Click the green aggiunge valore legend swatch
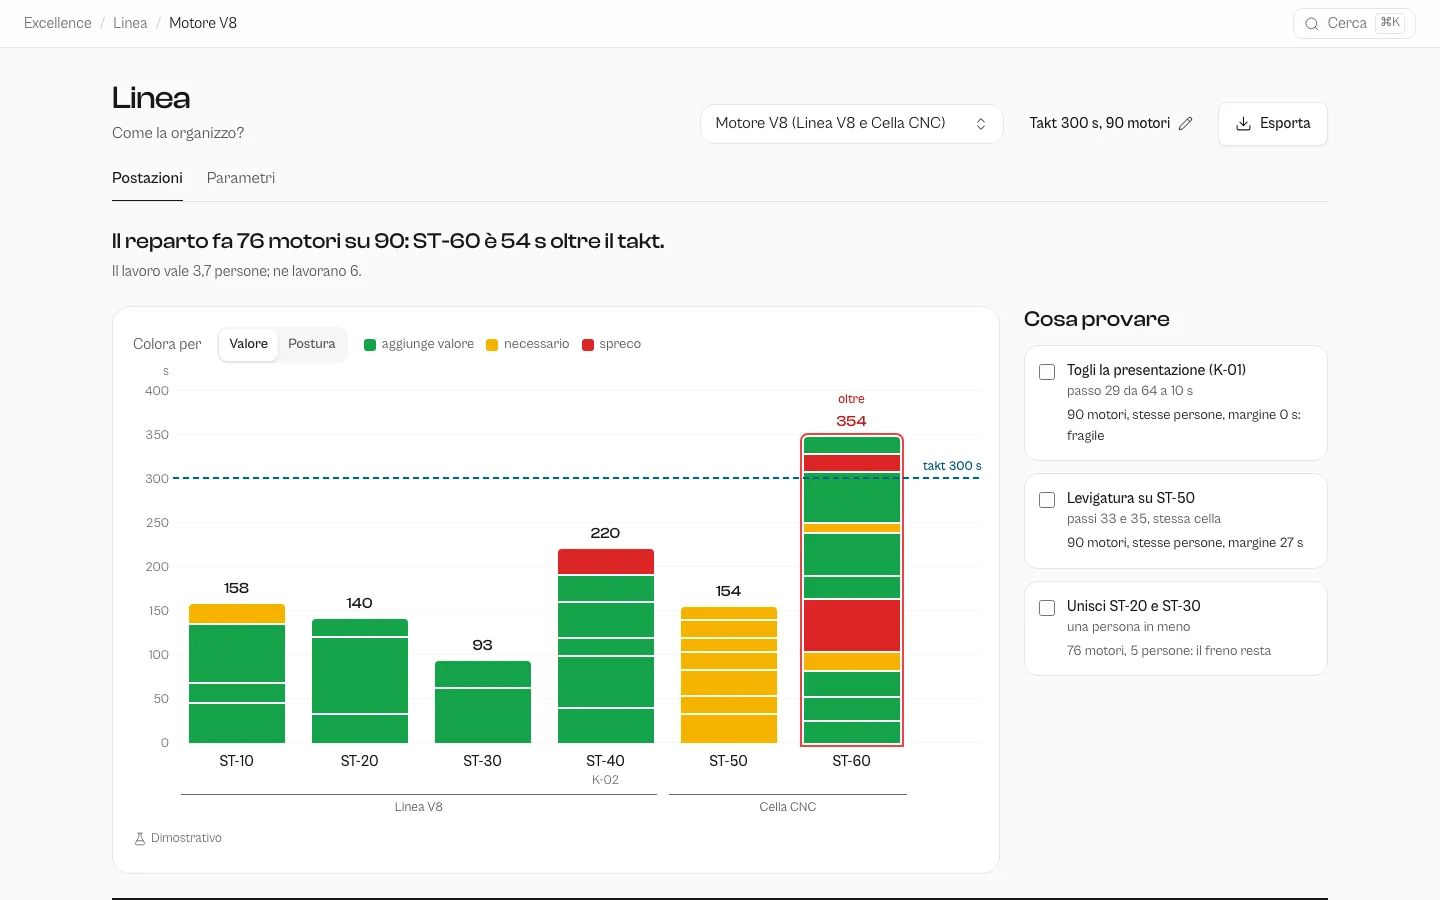 click(370, 345)
